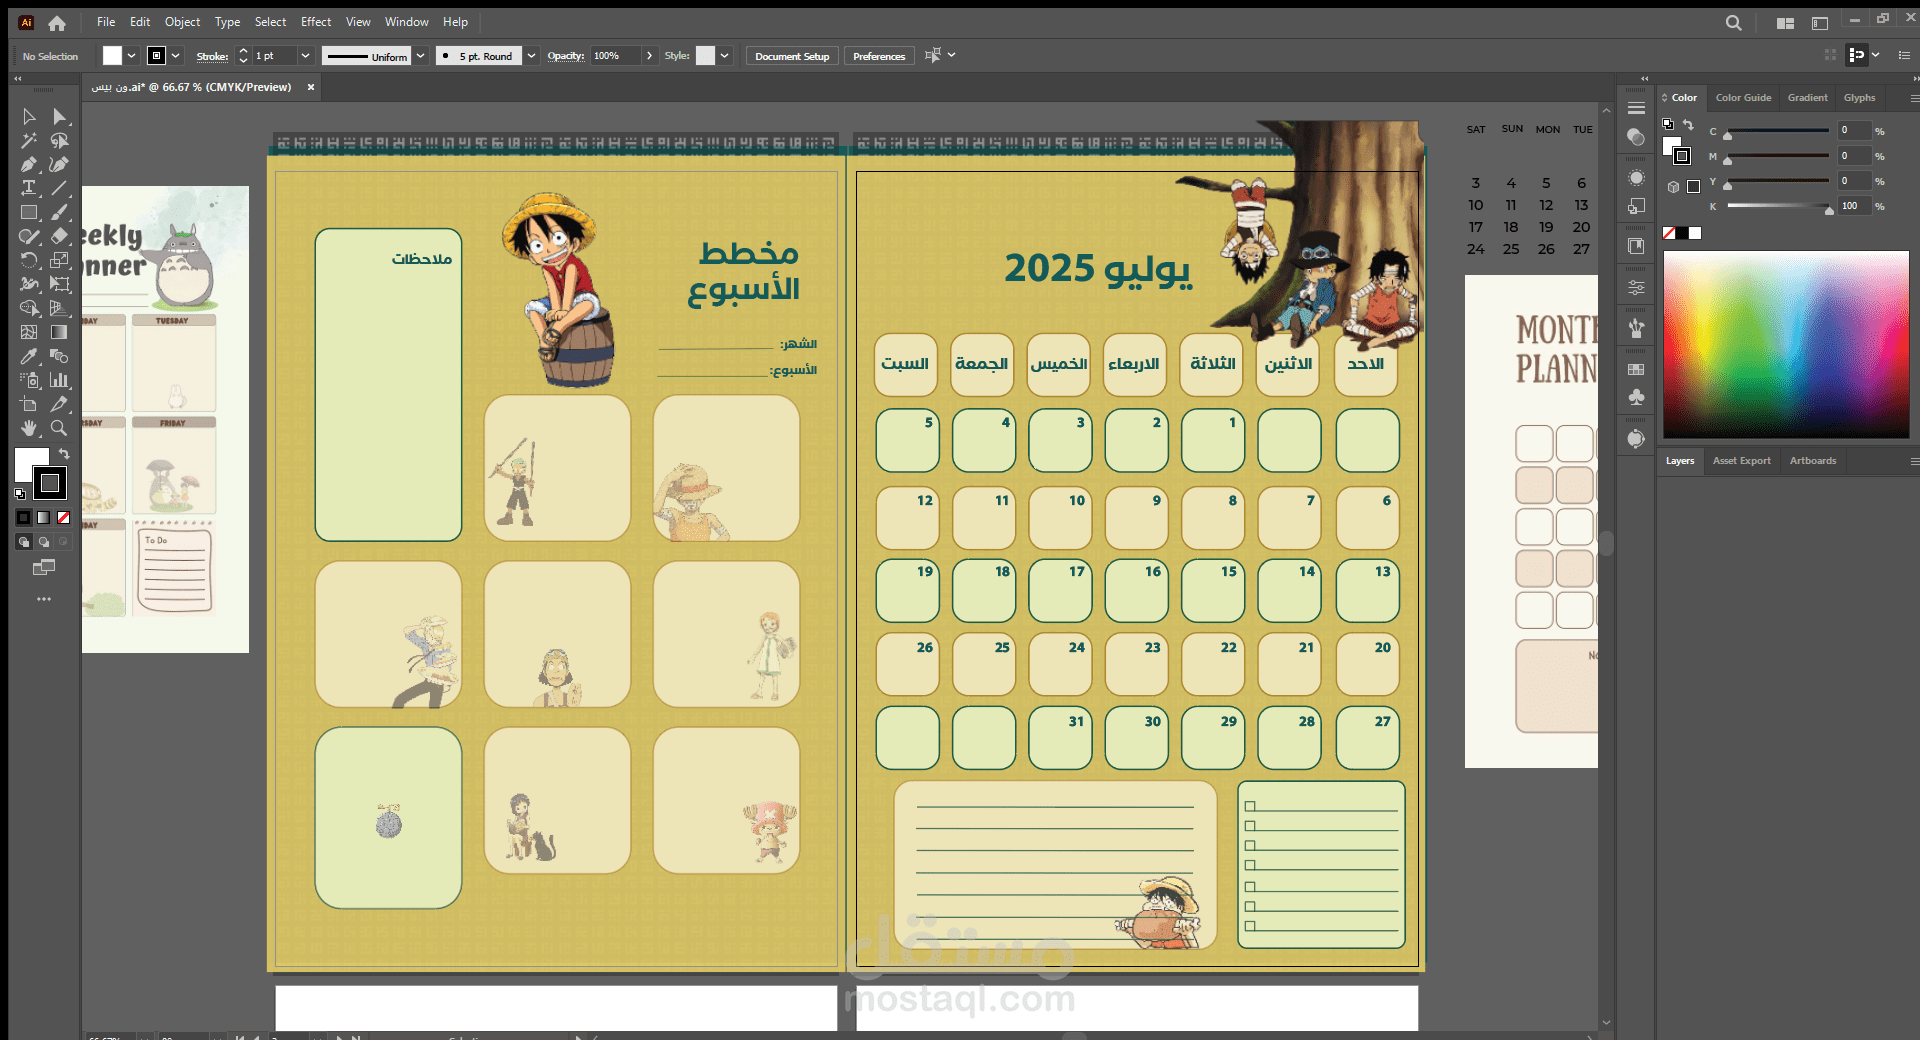1920x1040 pixels.
Task: Set paint mode to Gradient
Action: click(x=43, y=517)
